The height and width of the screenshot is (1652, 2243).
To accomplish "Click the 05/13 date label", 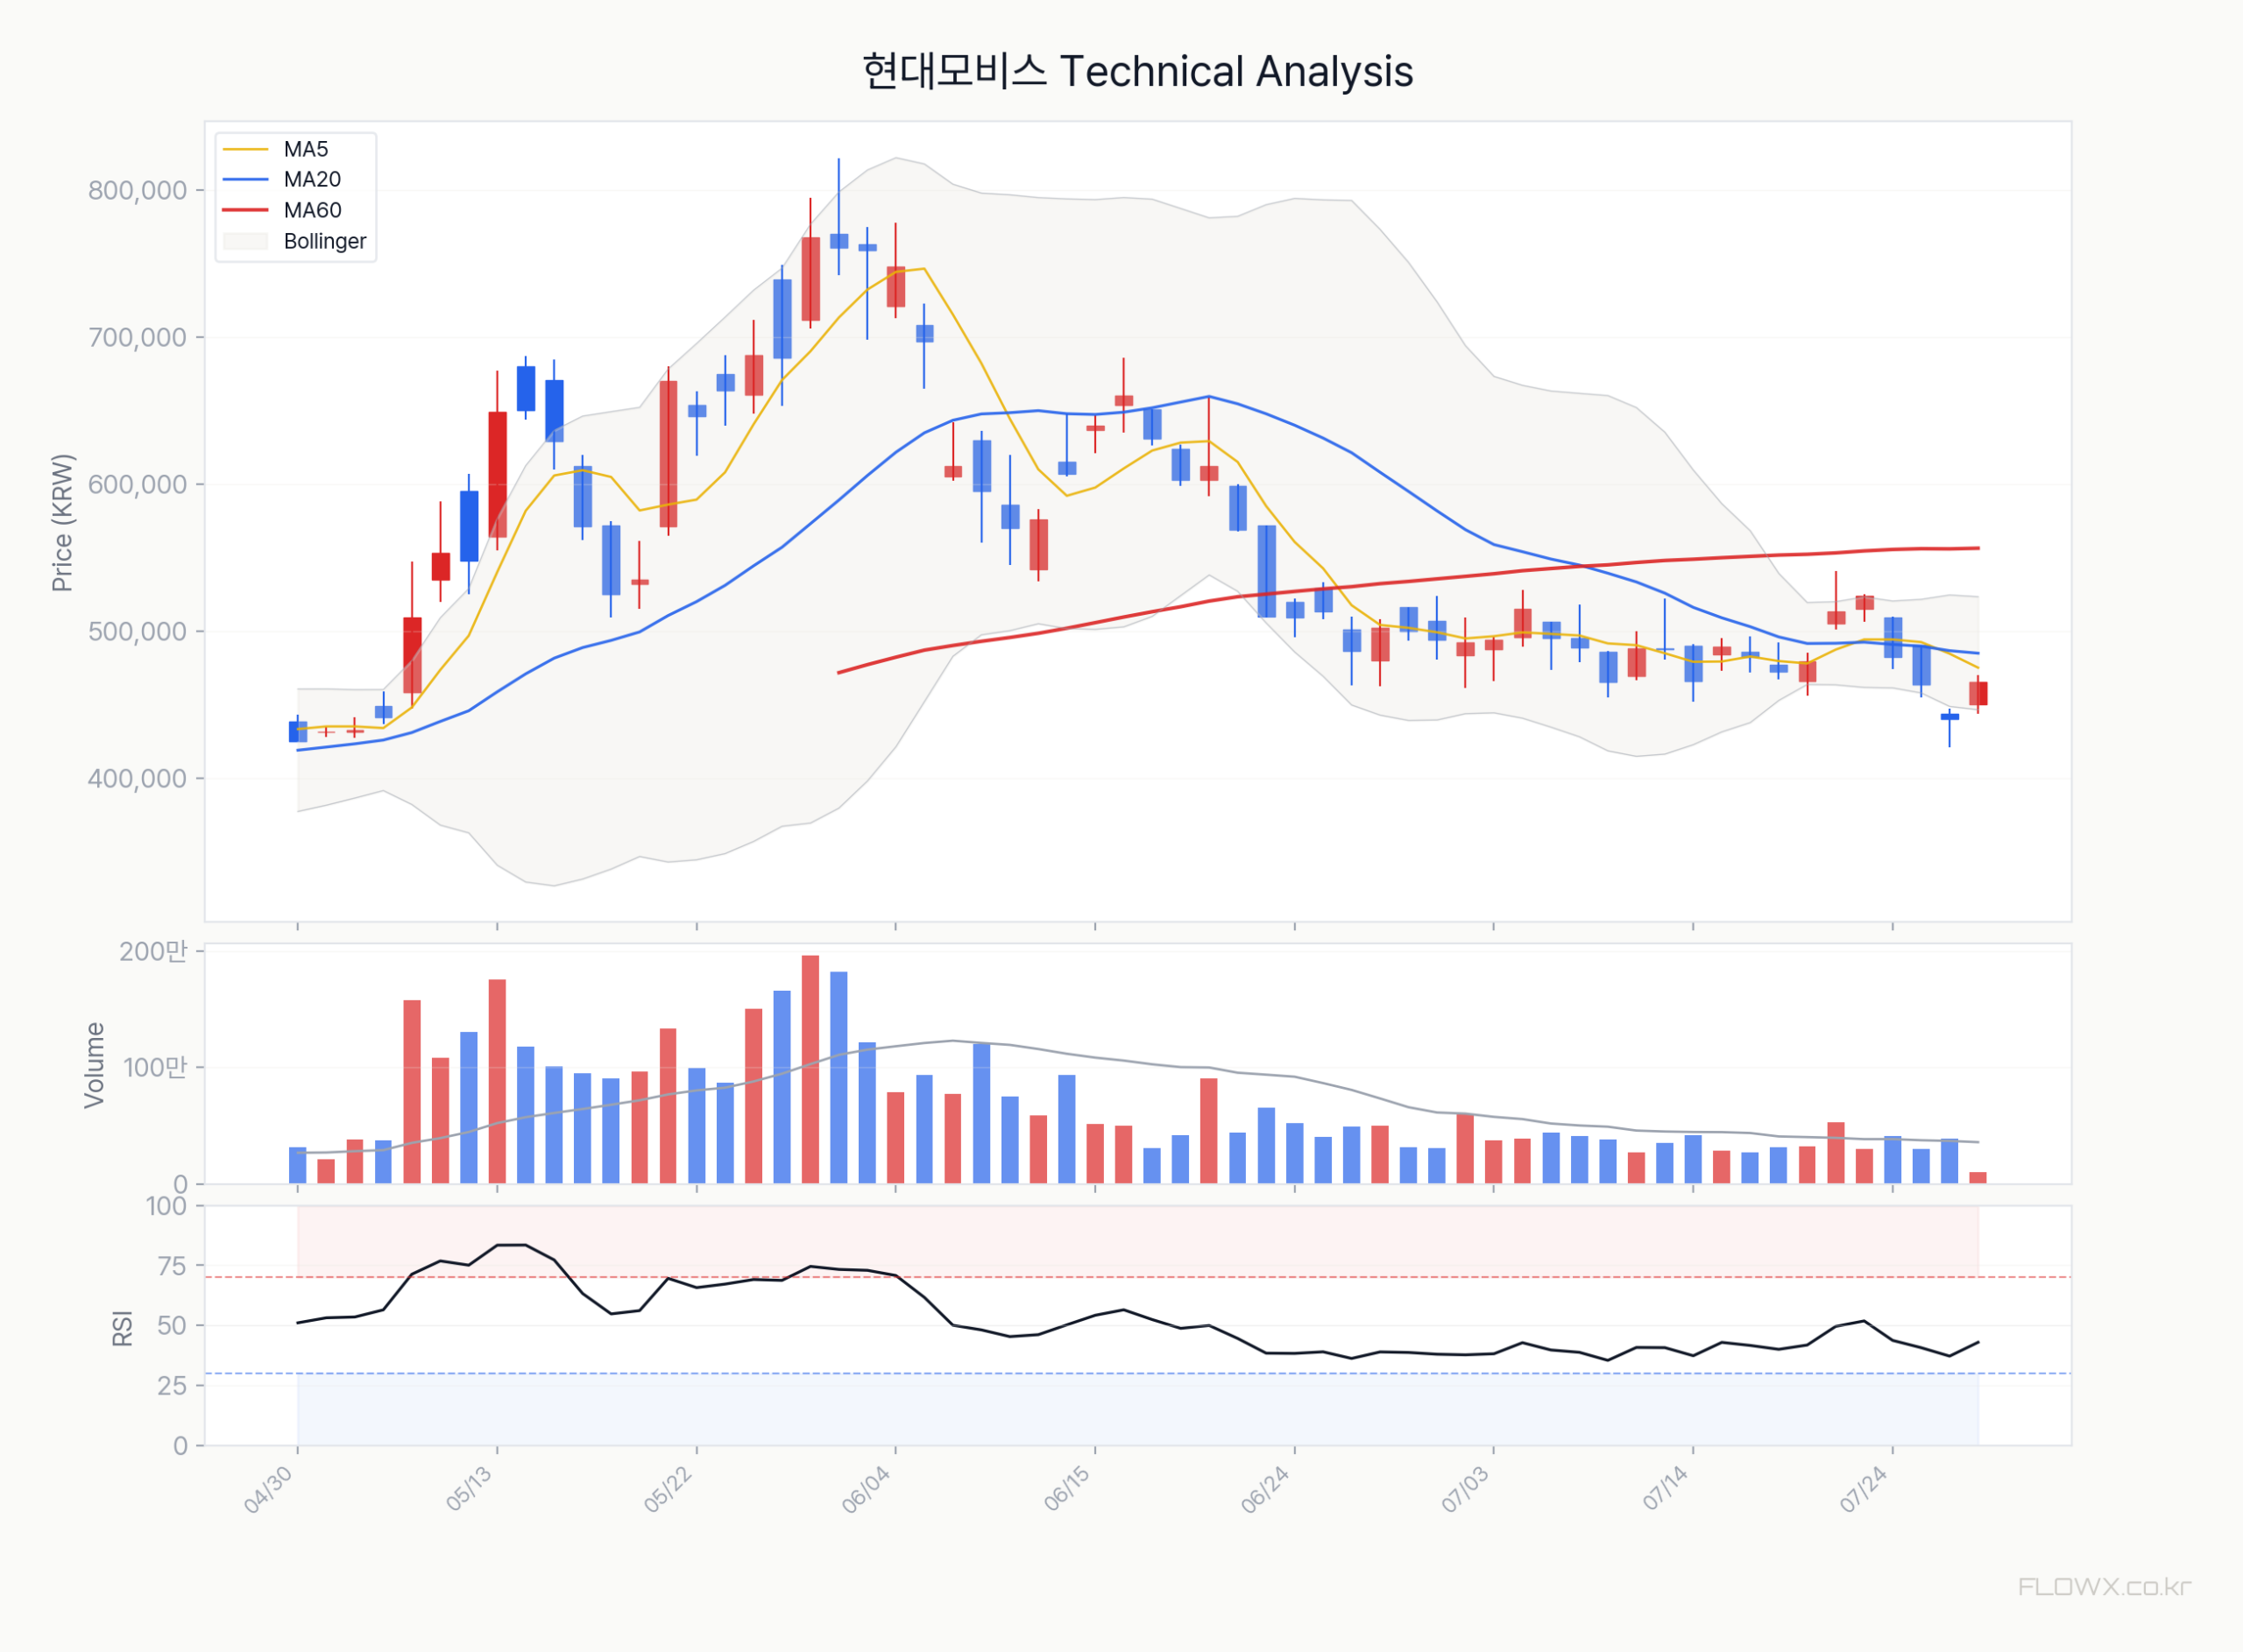I will coord(469,1489).
